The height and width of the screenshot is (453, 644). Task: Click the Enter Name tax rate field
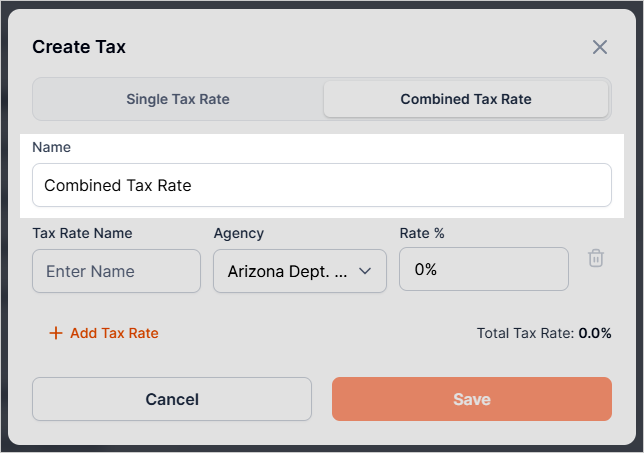116,271
